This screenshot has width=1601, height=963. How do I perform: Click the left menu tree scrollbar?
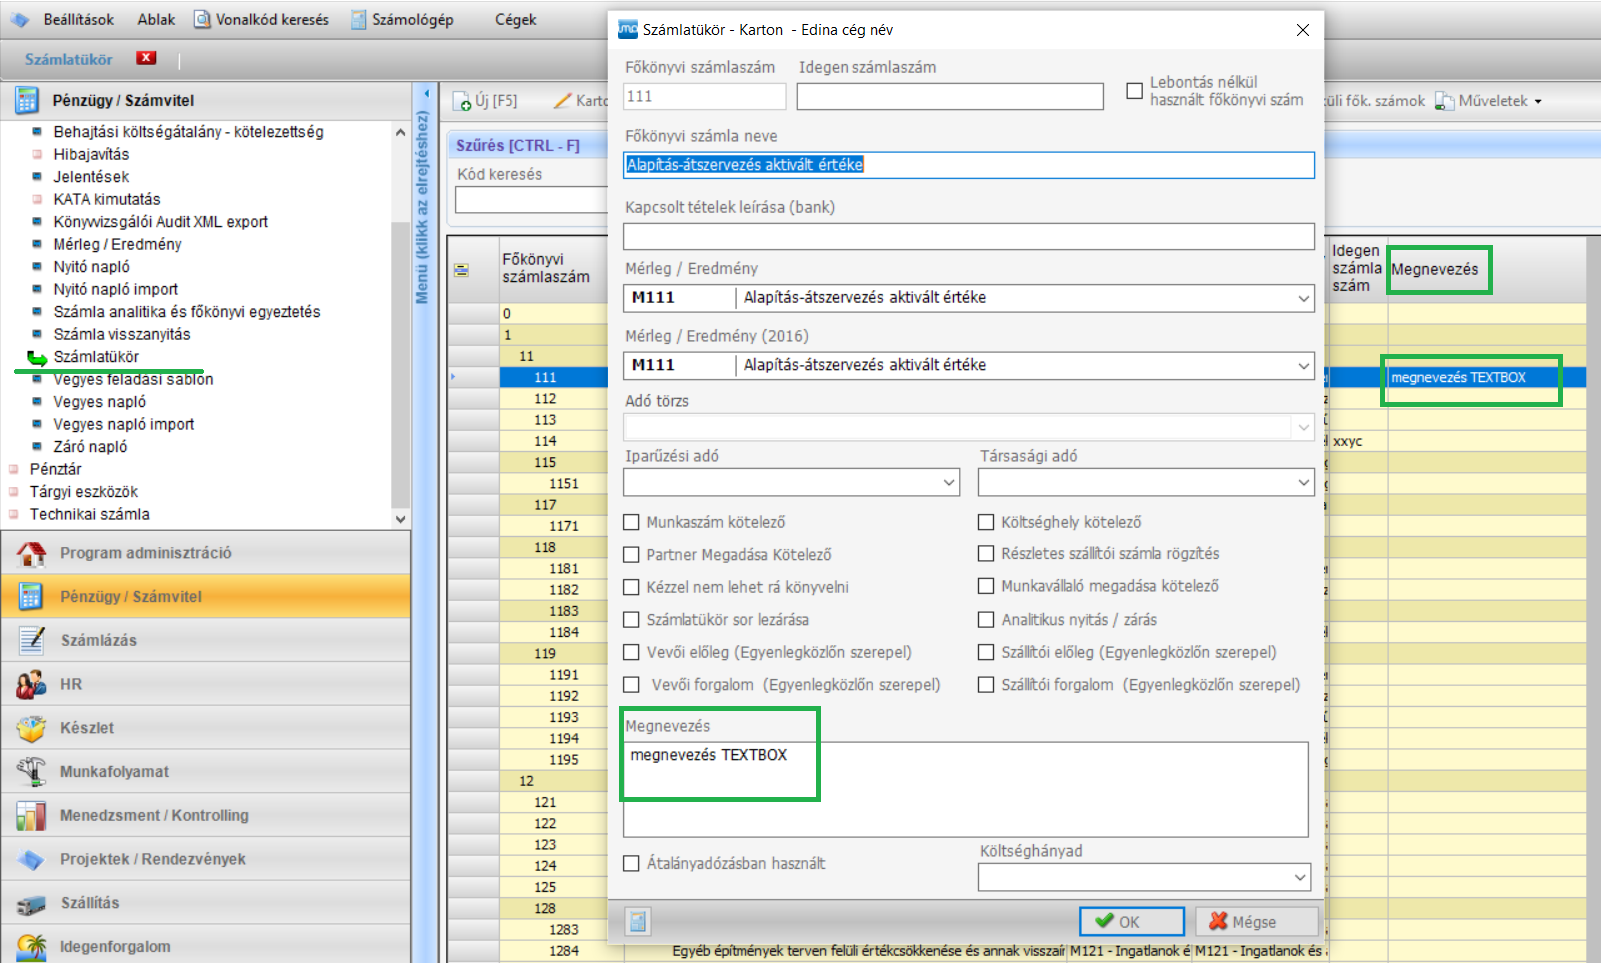tap(400, 320)
